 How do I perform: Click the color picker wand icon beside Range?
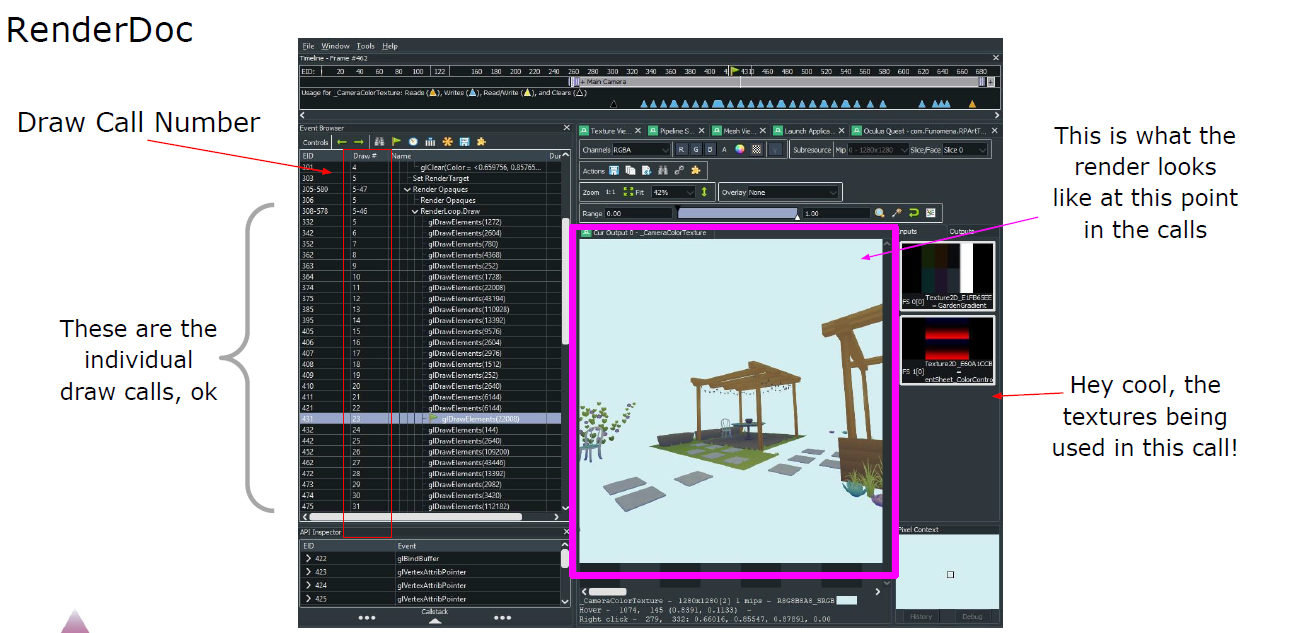pyautogui.click(x=896, y=213)
